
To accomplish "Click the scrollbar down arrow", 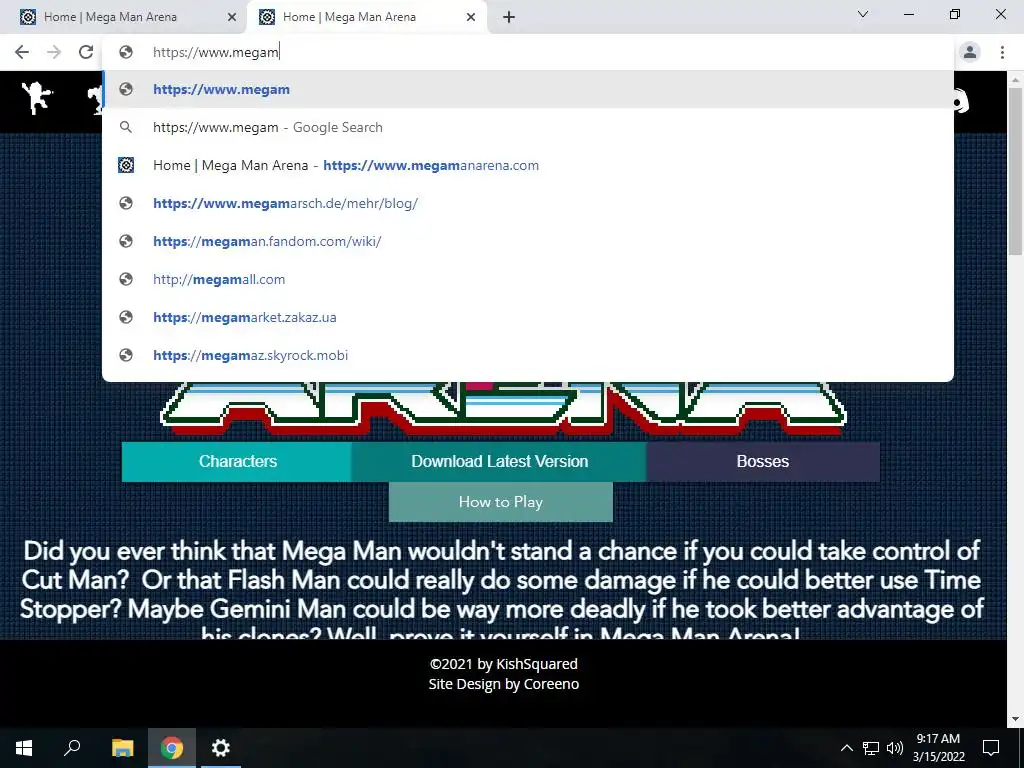I will 1015,719.
